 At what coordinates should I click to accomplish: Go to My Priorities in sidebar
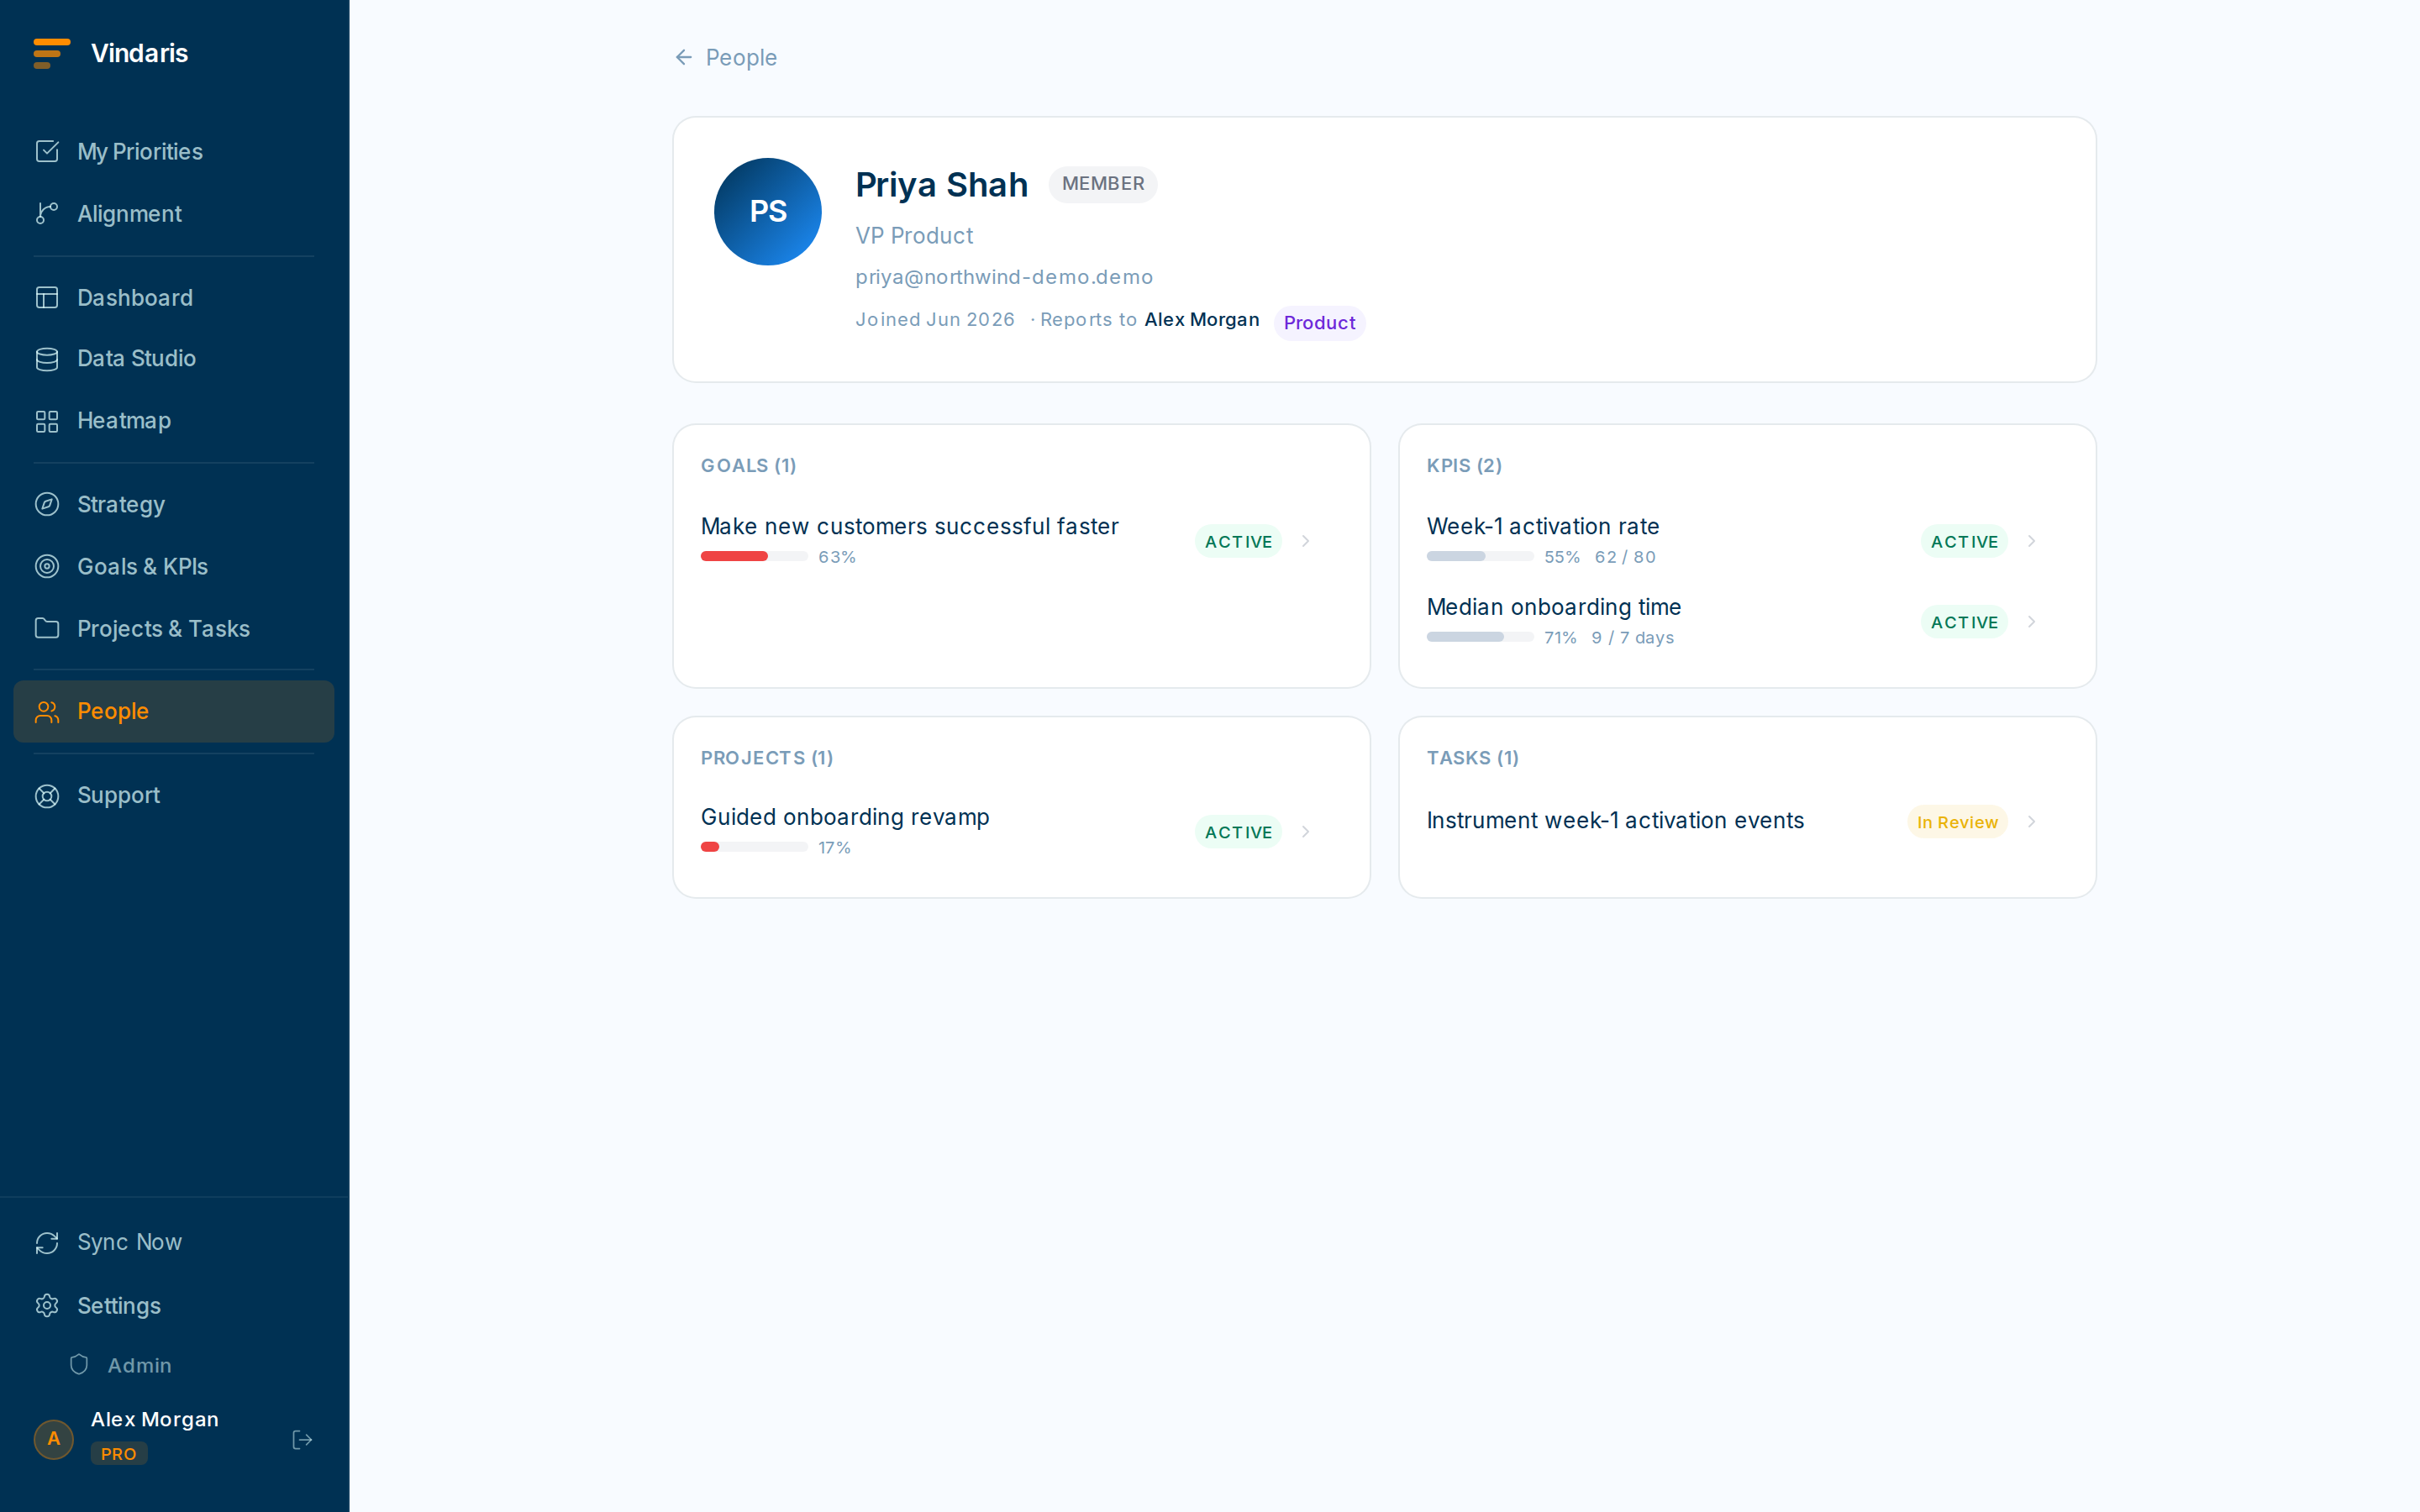click(x=174, y=151)
